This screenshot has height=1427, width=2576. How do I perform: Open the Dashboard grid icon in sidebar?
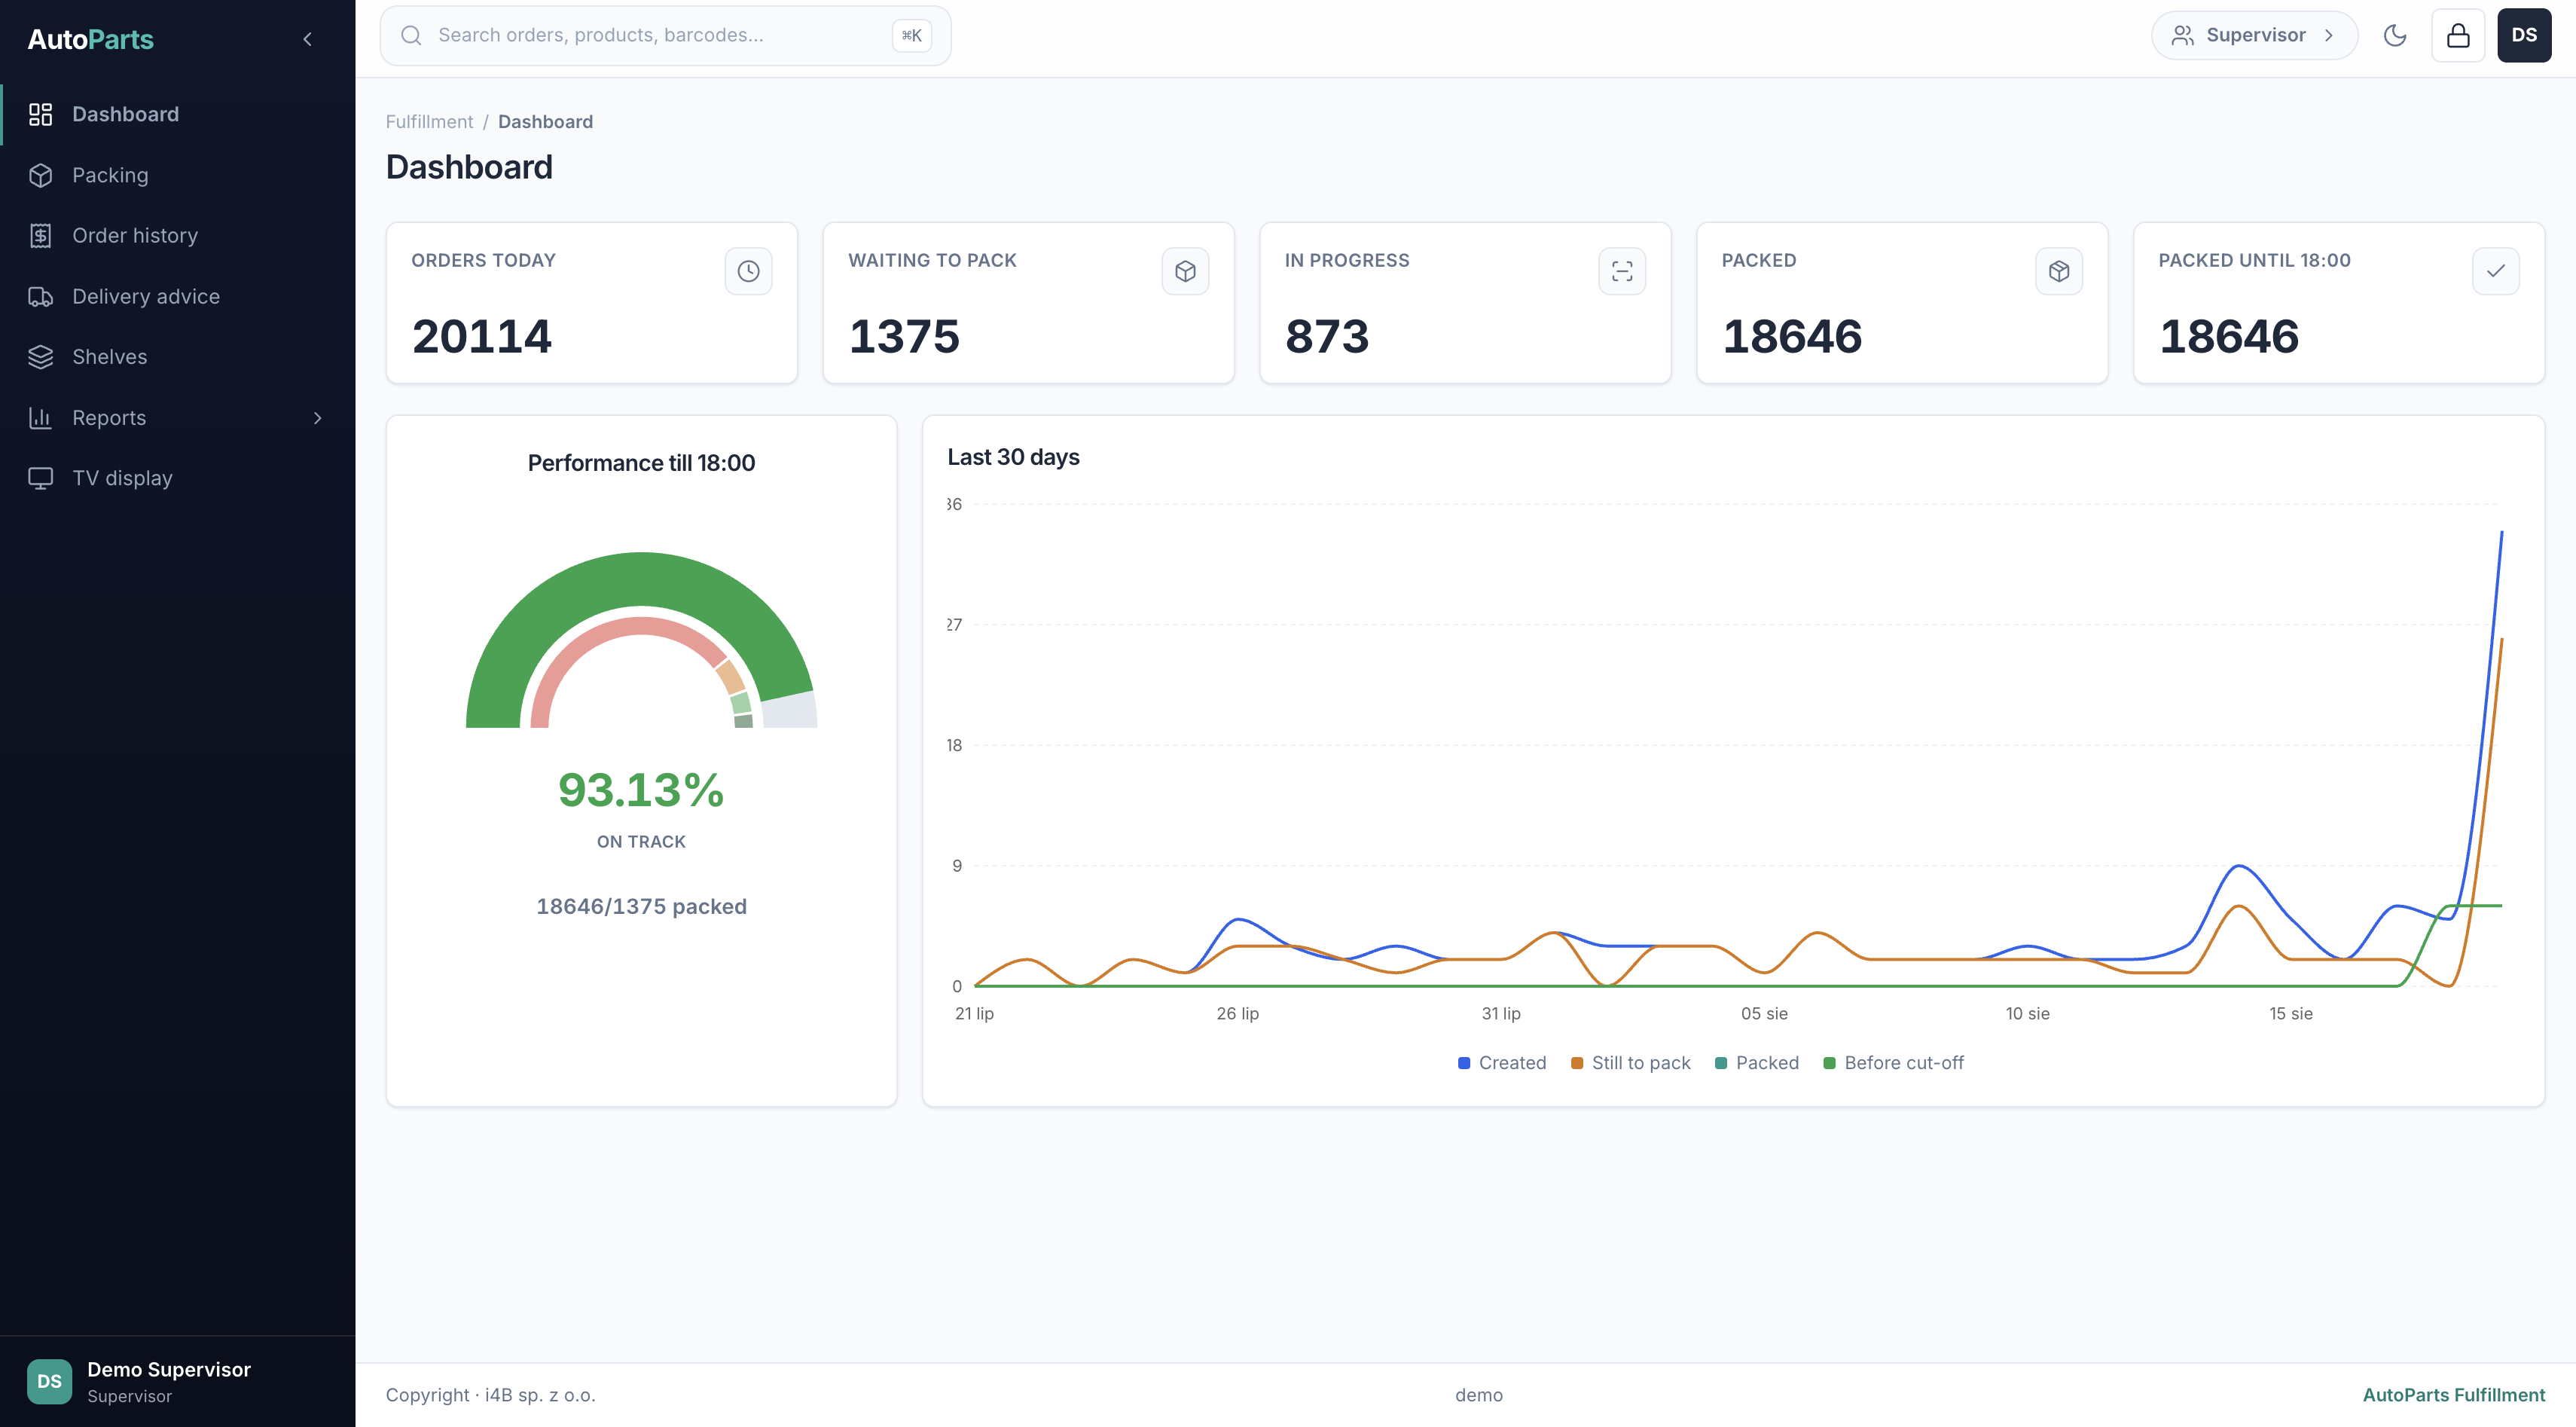click(40, 114)
